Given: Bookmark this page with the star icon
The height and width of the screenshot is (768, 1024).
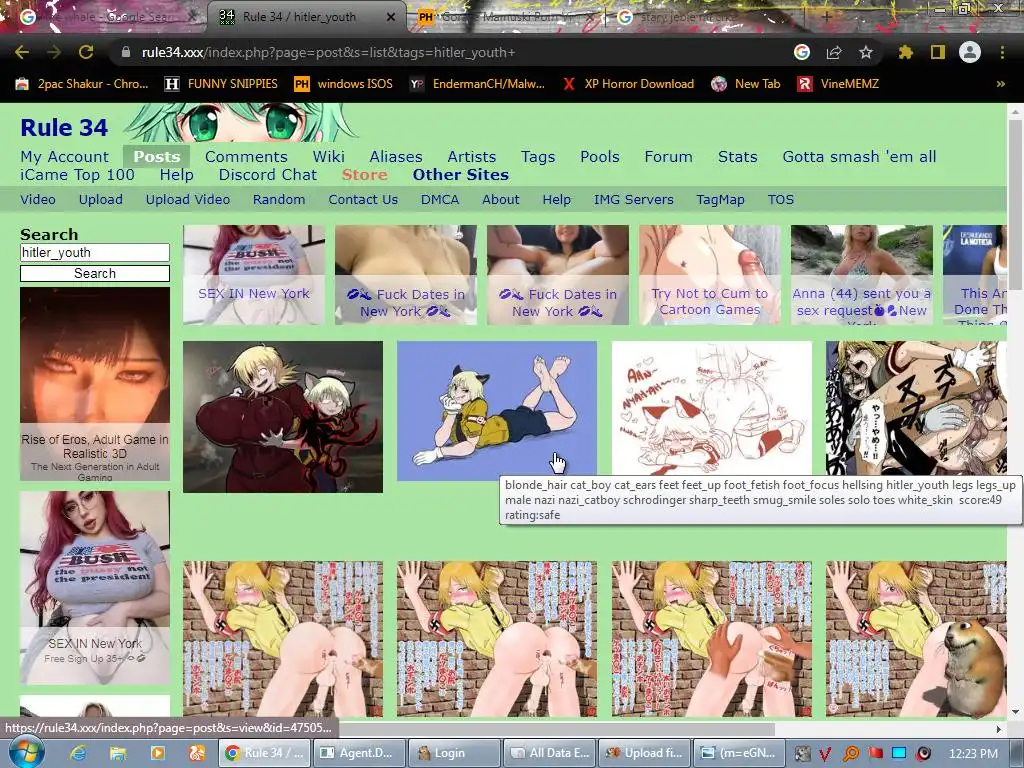Looking at the screenshot, I should (866, 52).
